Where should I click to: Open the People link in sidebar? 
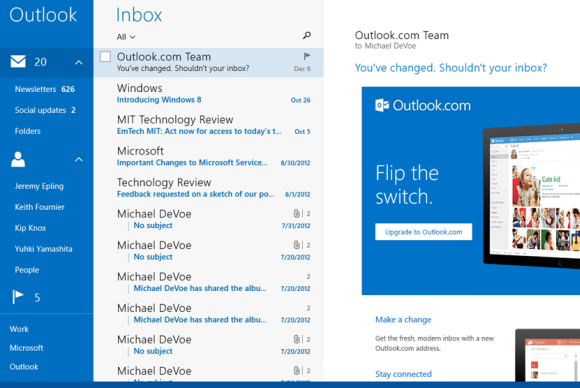(x=27, y=270)
